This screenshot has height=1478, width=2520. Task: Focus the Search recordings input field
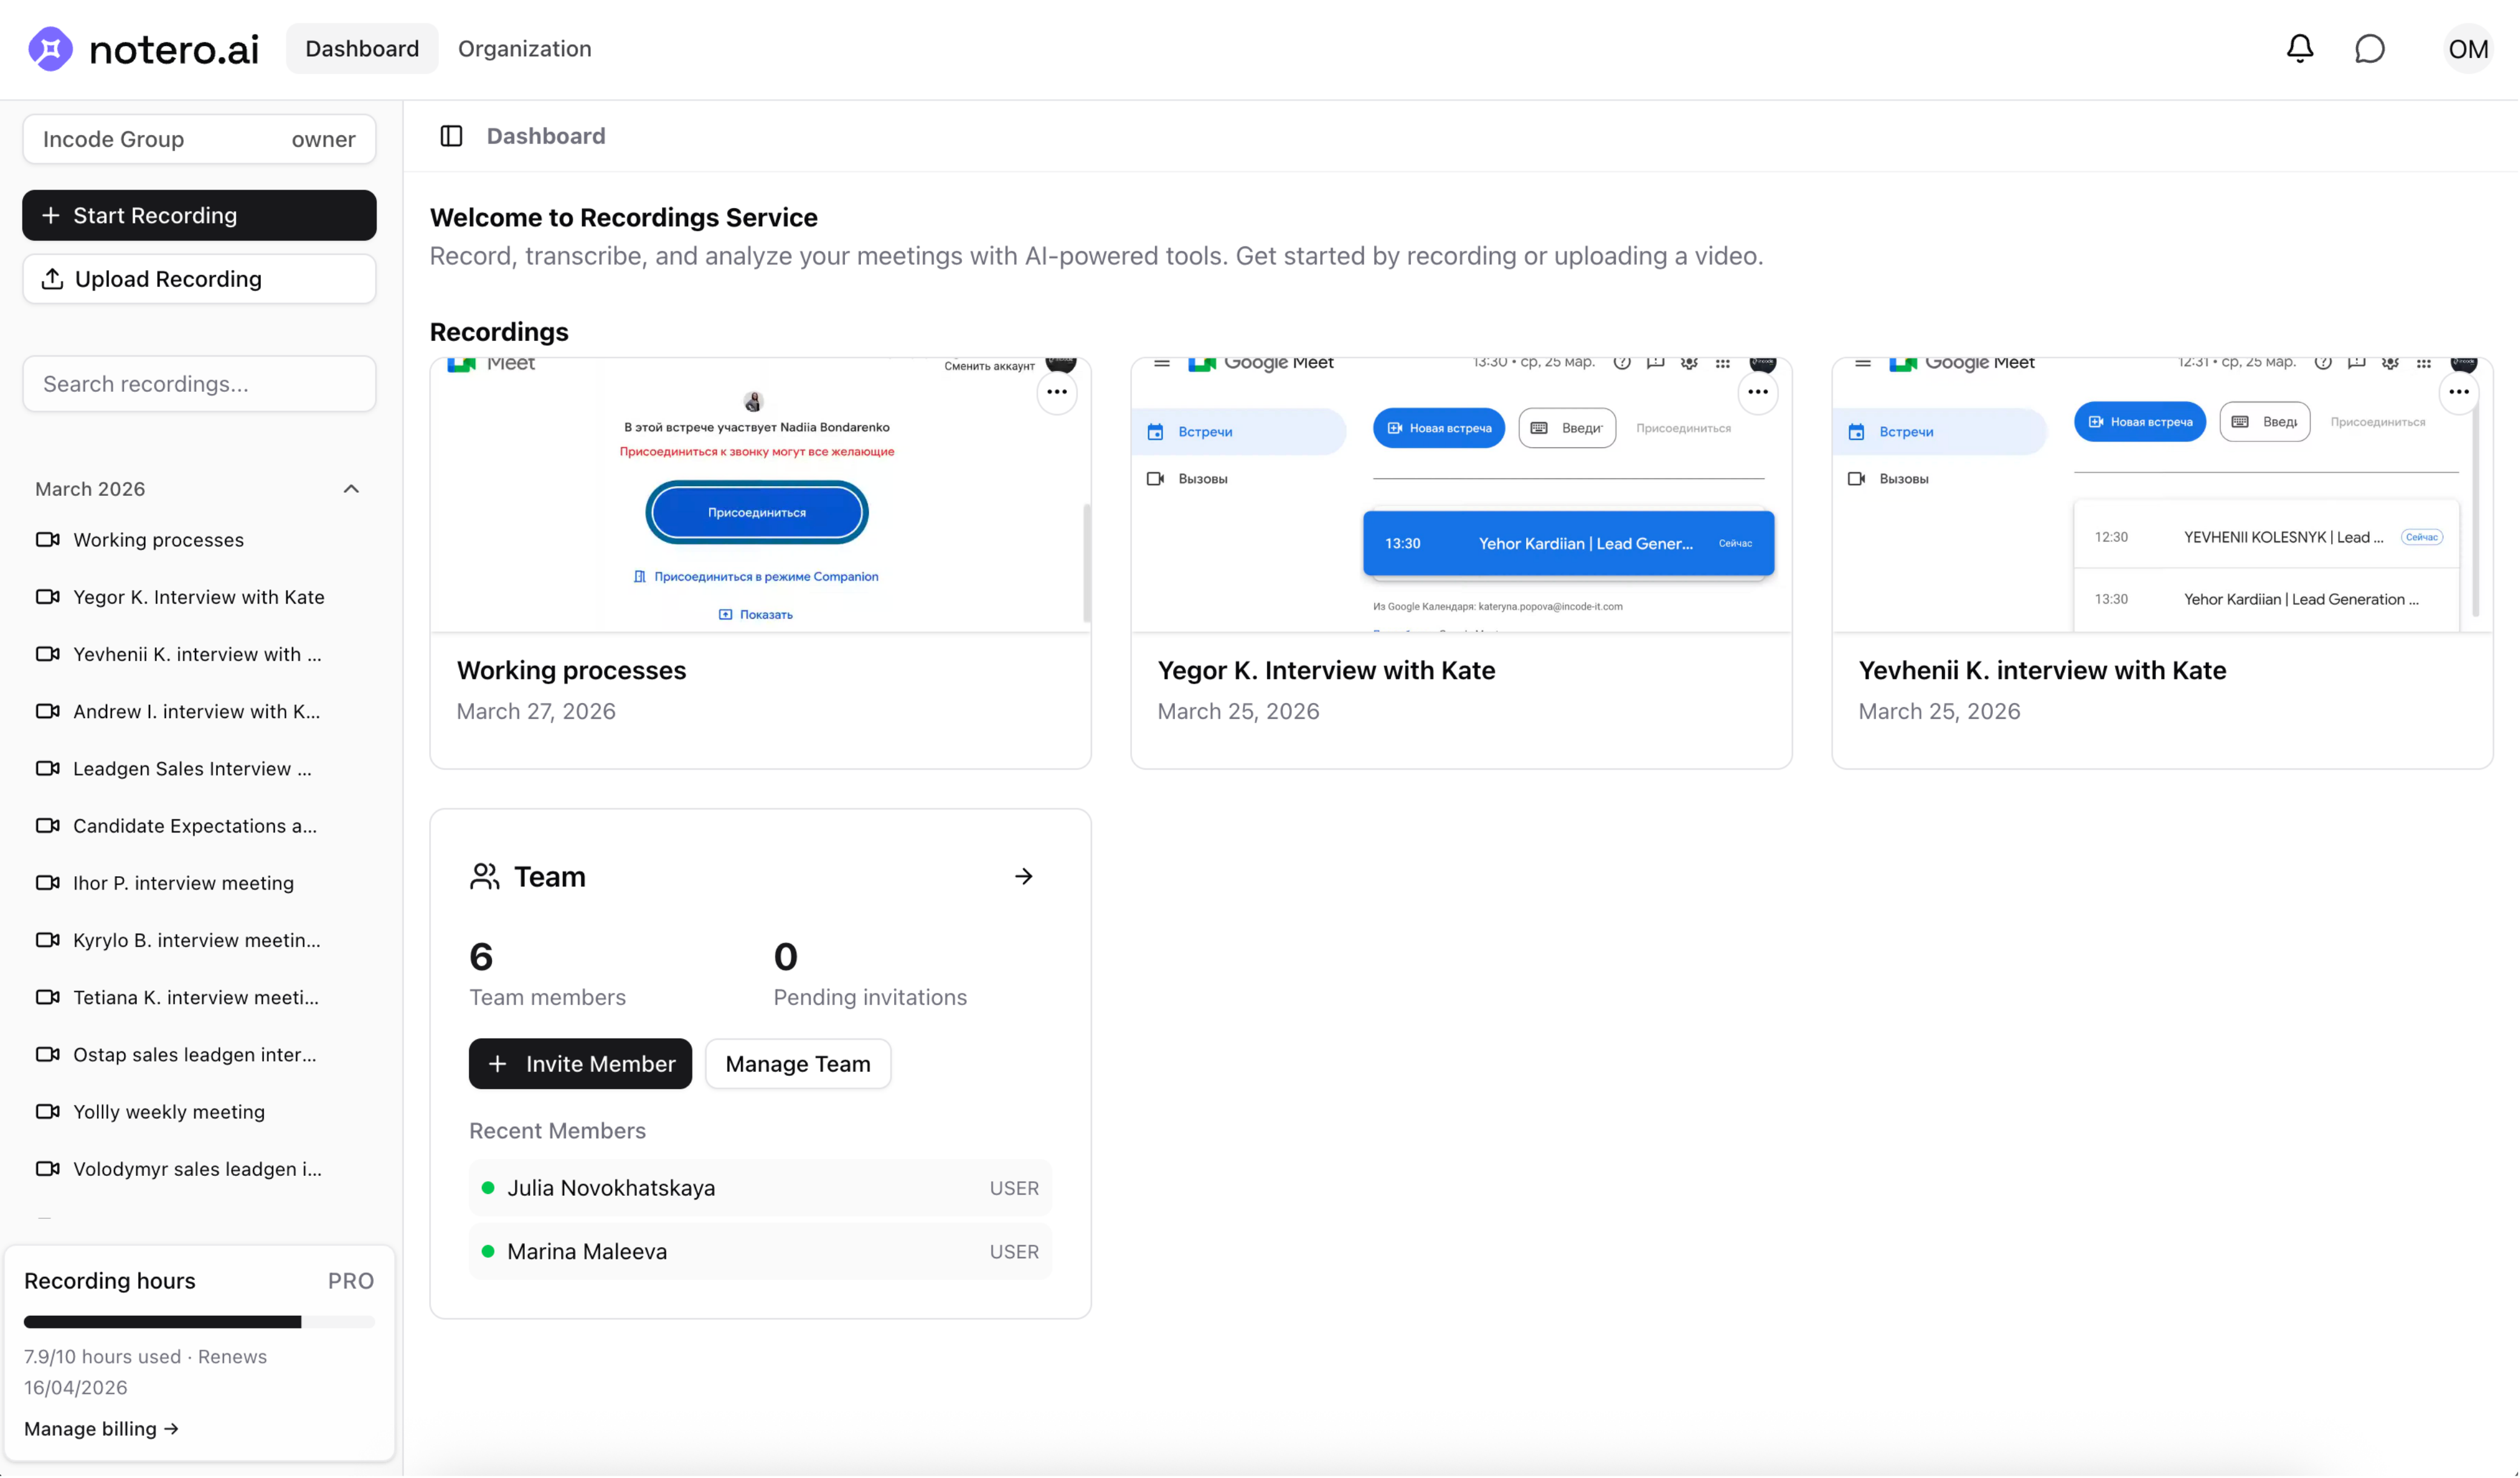(x=199, y=384)
